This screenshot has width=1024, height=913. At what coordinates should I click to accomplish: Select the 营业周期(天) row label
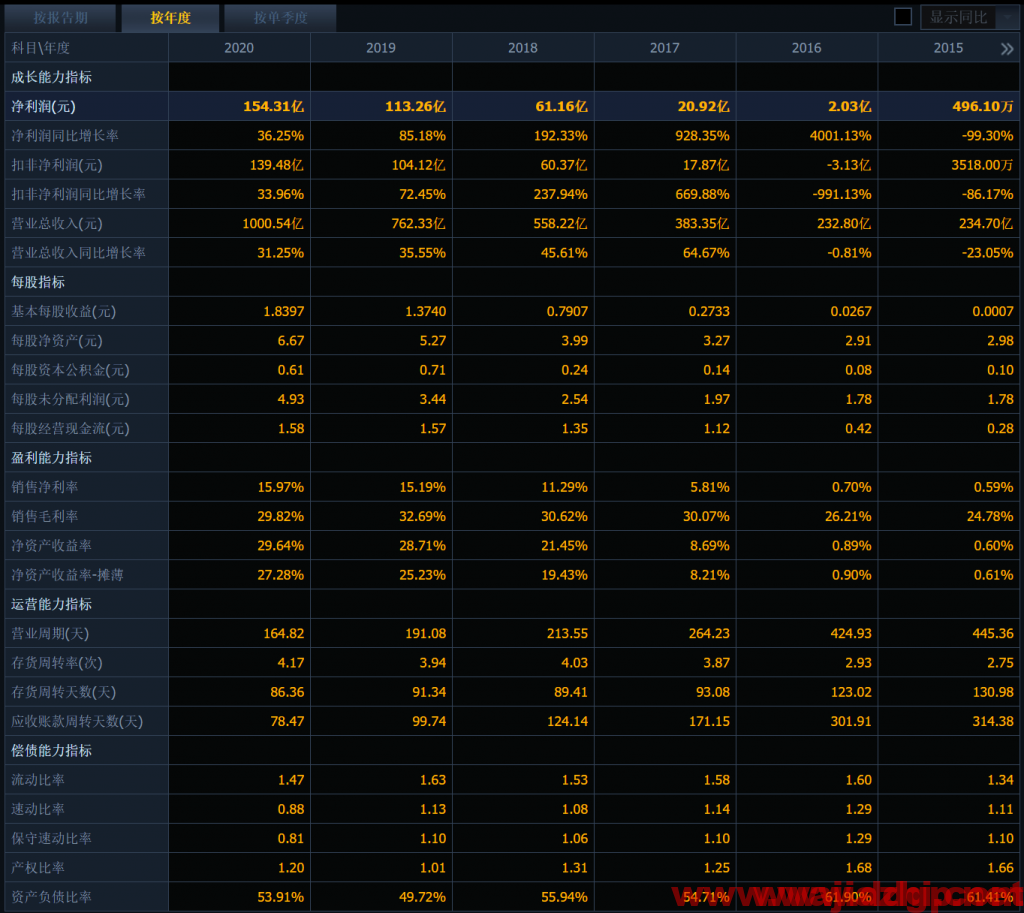[86, 633]
